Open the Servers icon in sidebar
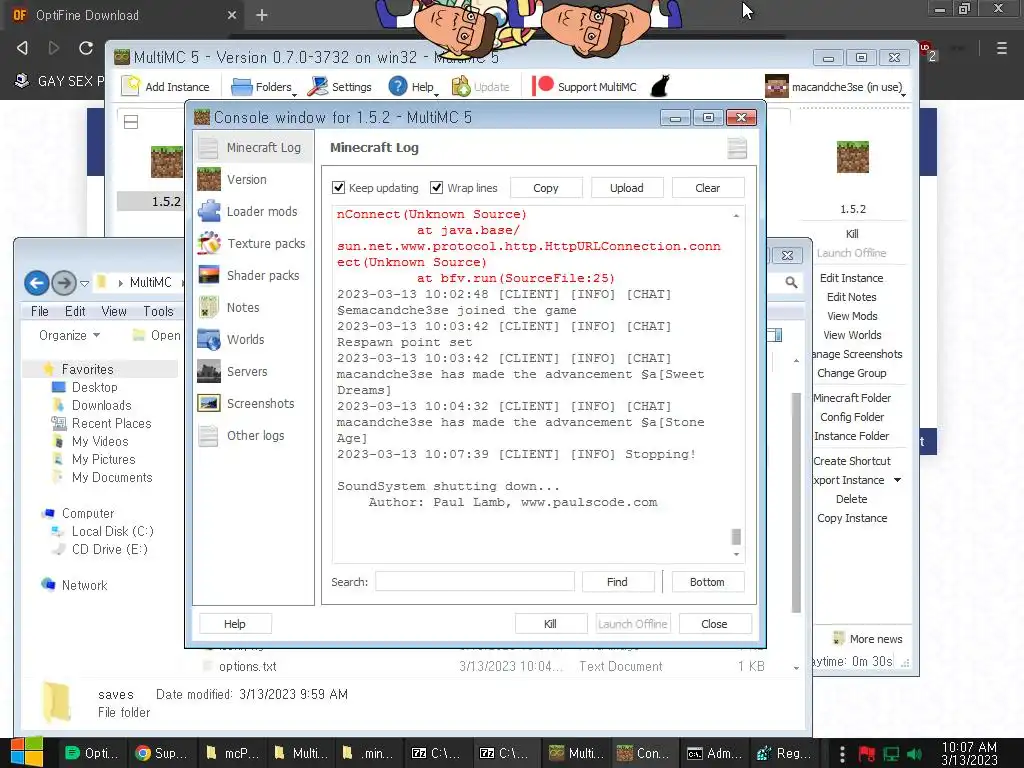 [x=209, y=371]
